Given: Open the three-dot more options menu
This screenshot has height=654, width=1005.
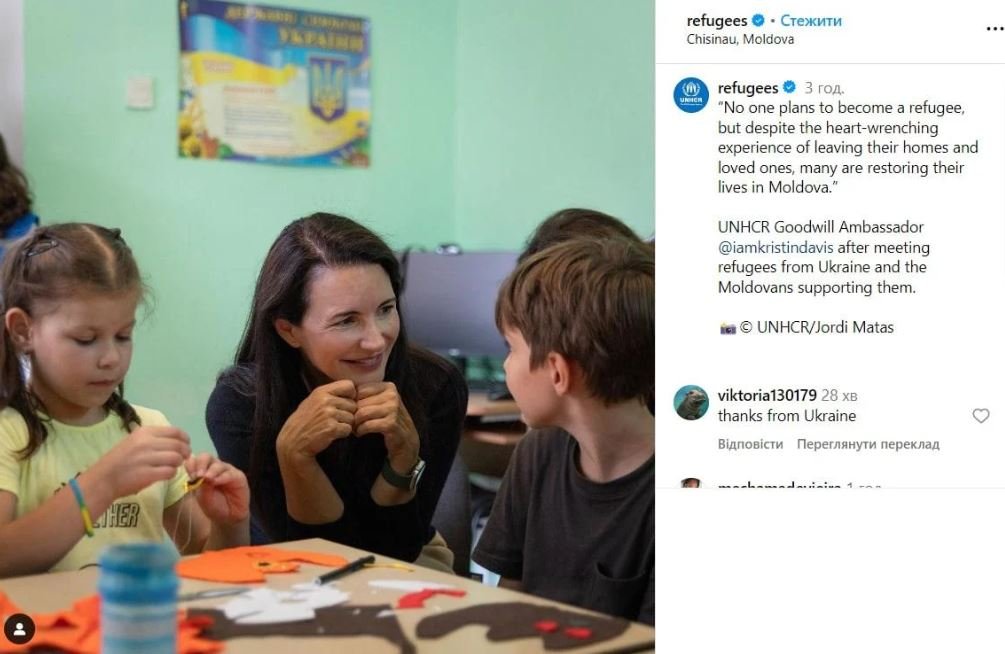Looking at the screenshot, I should click(x=994, y=29).
